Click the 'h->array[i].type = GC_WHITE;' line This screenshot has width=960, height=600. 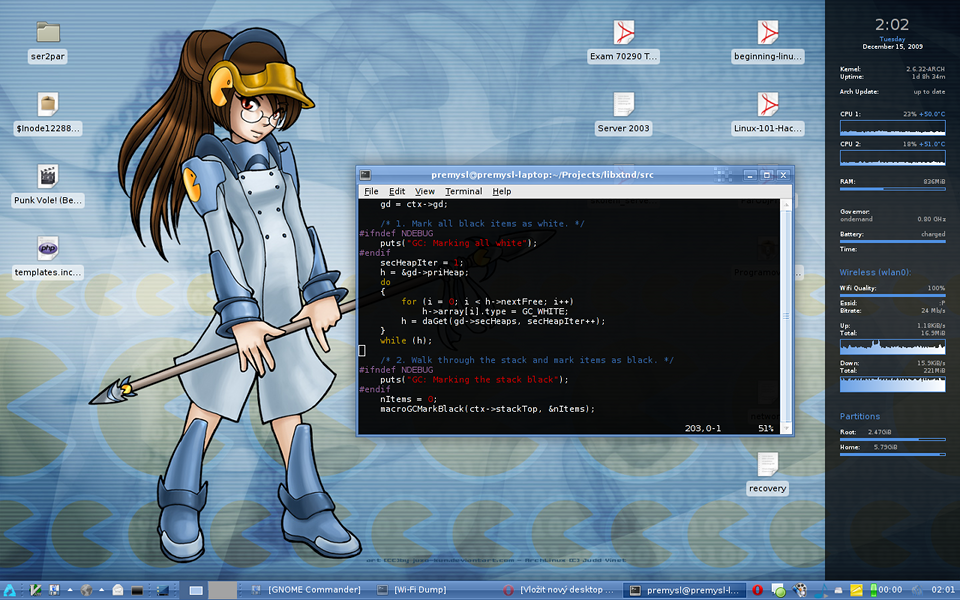[494, 312]
